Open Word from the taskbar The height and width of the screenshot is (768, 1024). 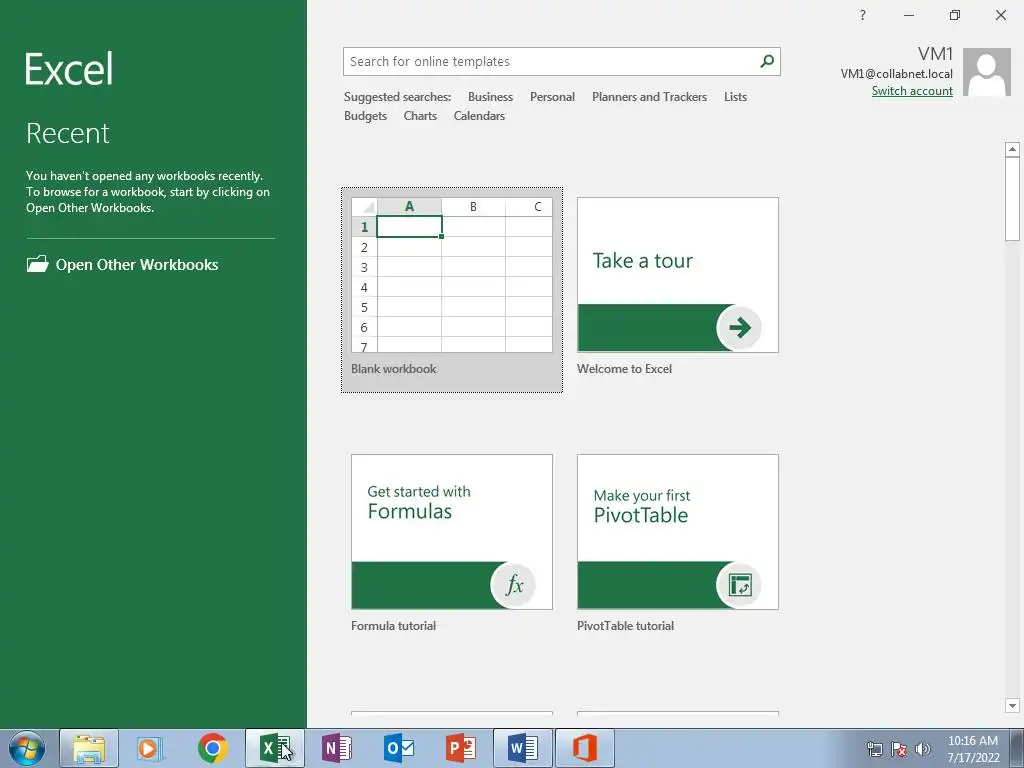pyautogui.click(x=522, y=748)
